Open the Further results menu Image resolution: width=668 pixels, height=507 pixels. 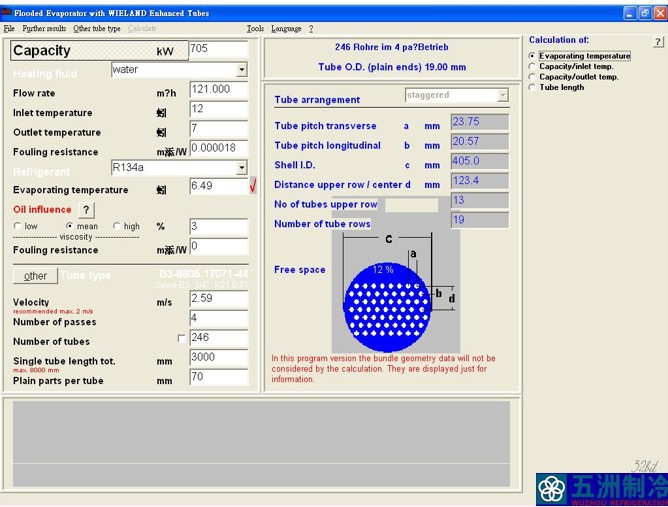(44, 29)
